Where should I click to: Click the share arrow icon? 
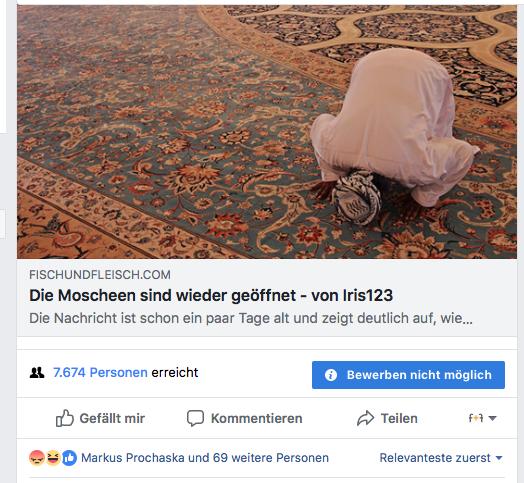coord(365,418)
